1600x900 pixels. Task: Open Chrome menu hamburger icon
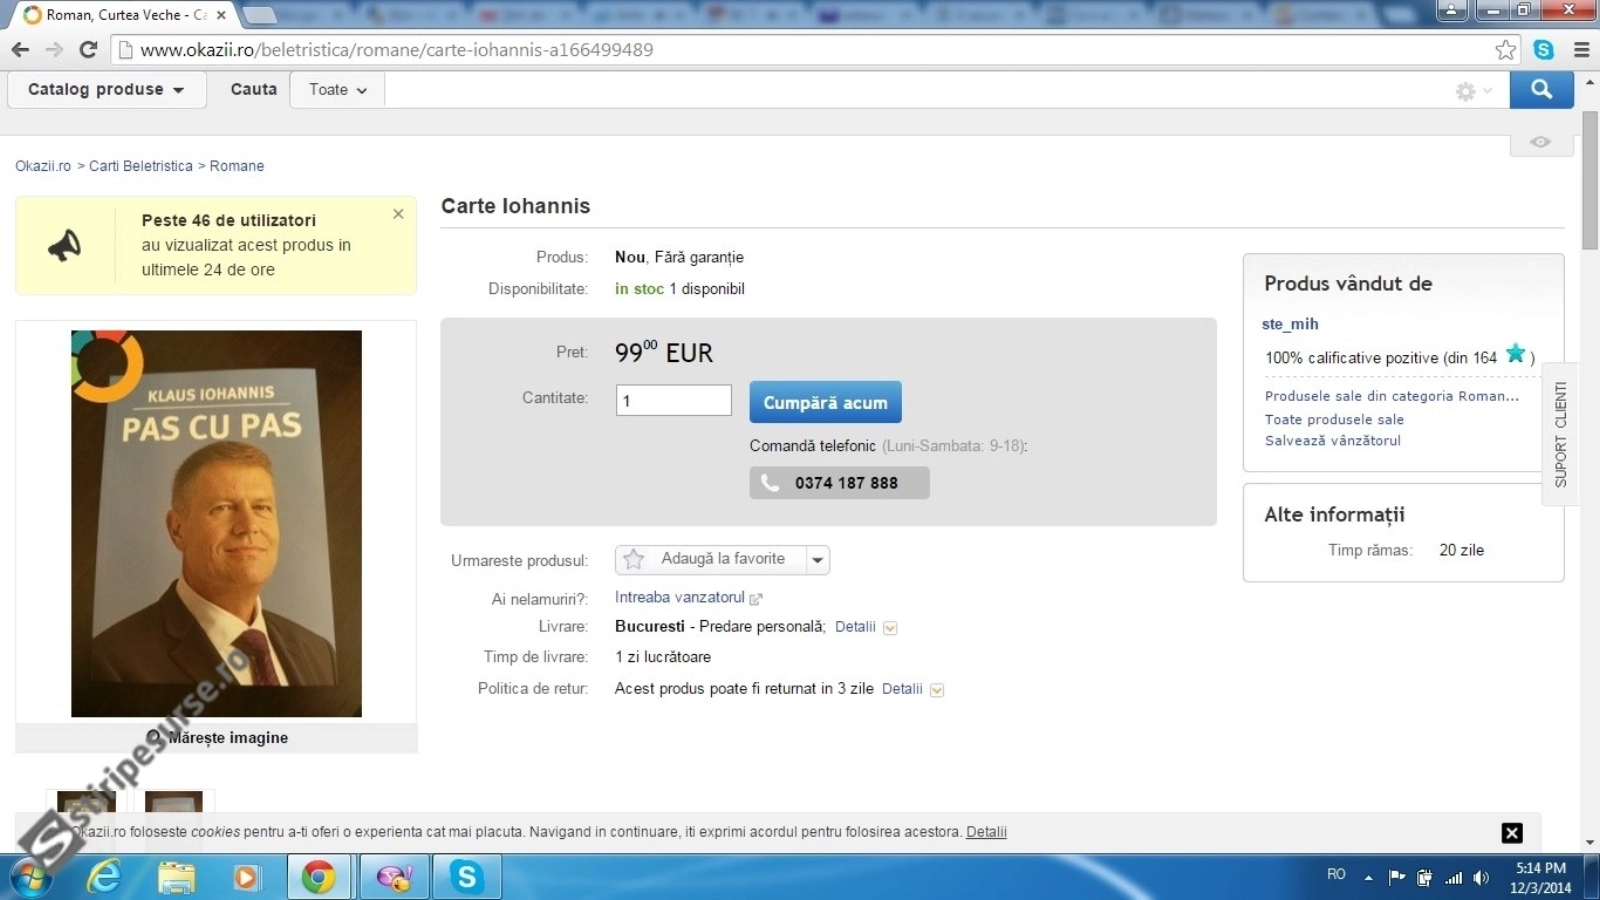click(1581, 50)
